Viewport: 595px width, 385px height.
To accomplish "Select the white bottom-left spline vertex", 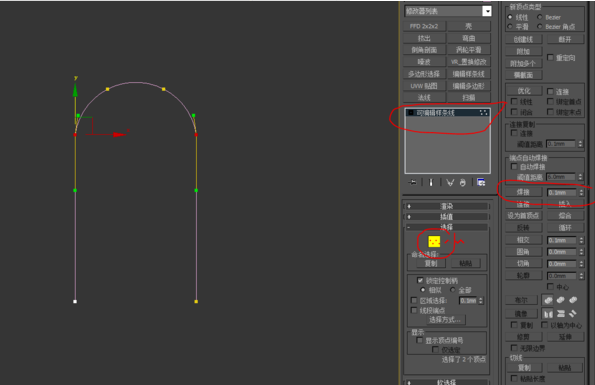I will coord(75,302).
